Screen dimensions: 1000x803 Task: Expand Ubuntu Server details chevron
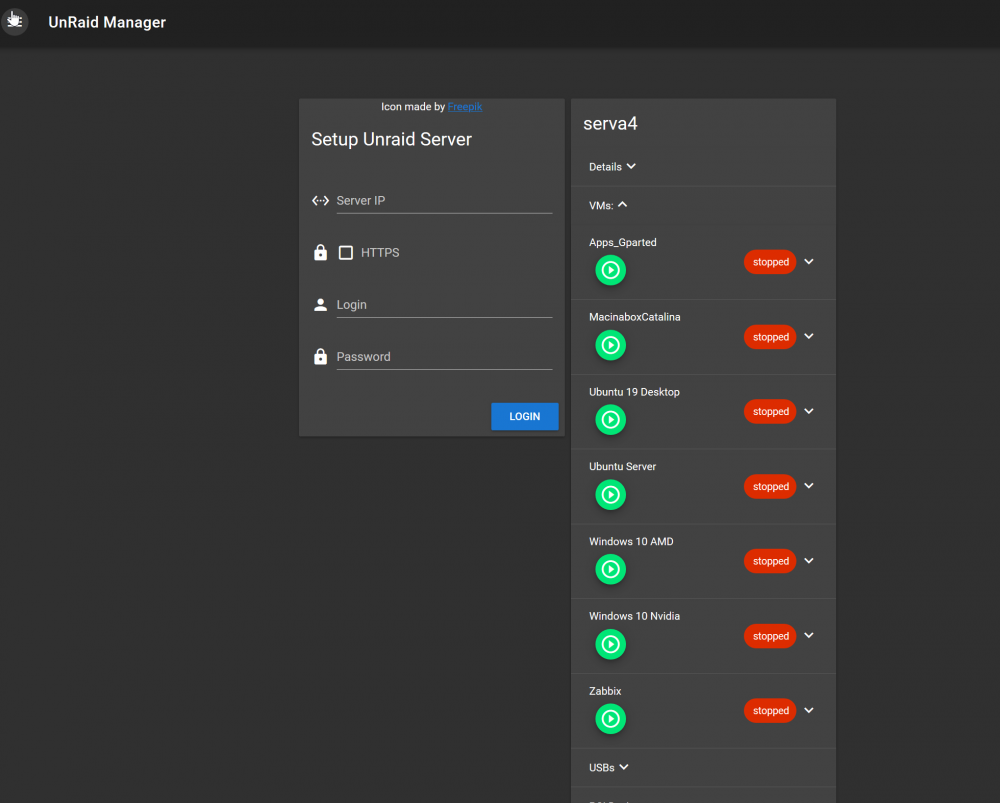pyautogui.click(x=809, y=486)
